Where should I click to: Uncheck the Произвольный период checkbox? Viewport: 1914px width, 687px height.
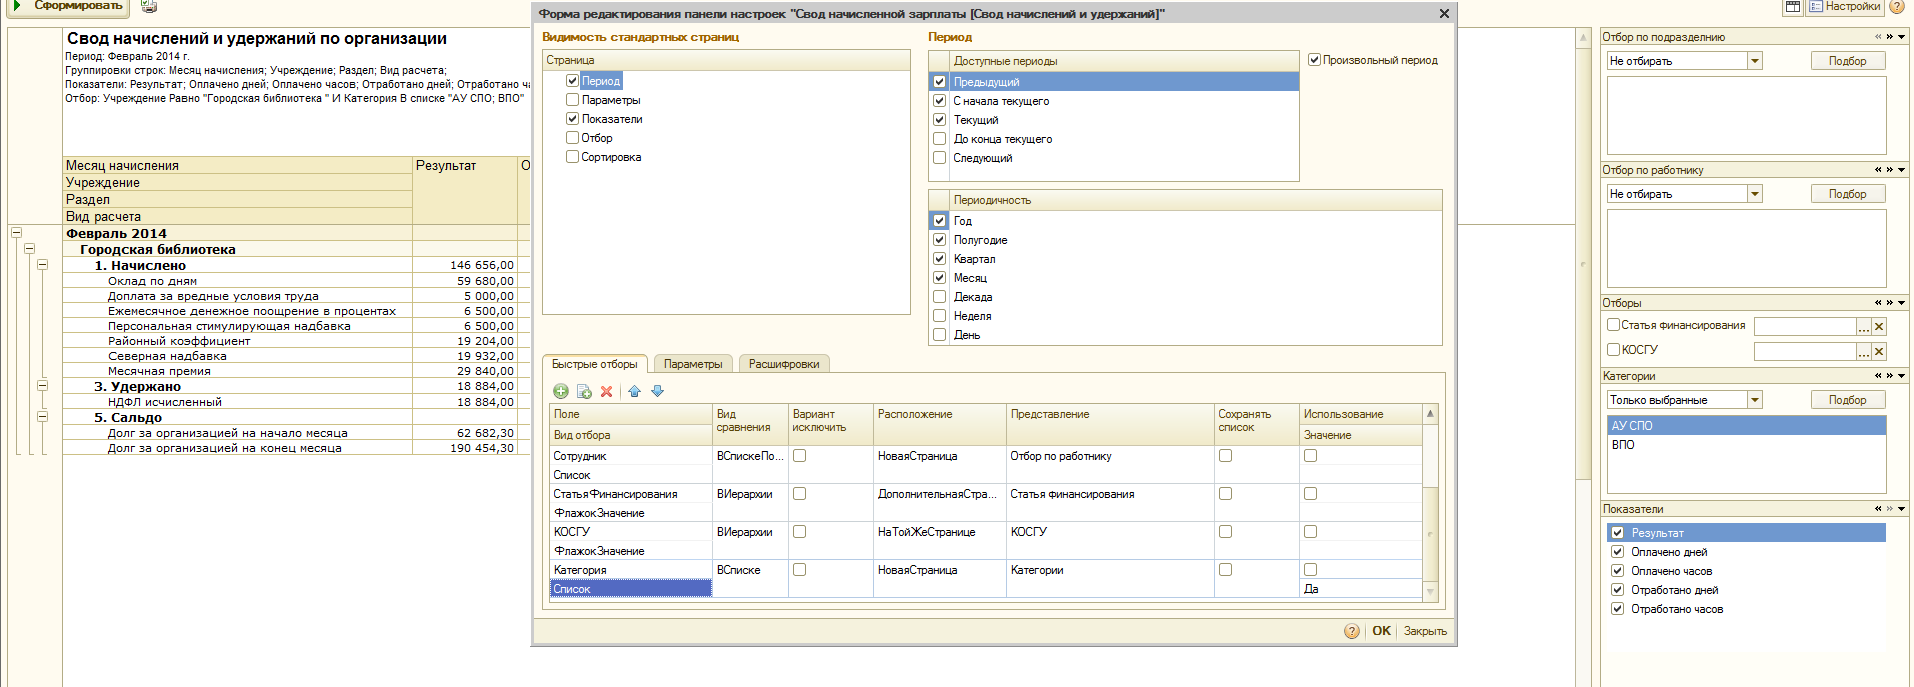point(1314,60)
